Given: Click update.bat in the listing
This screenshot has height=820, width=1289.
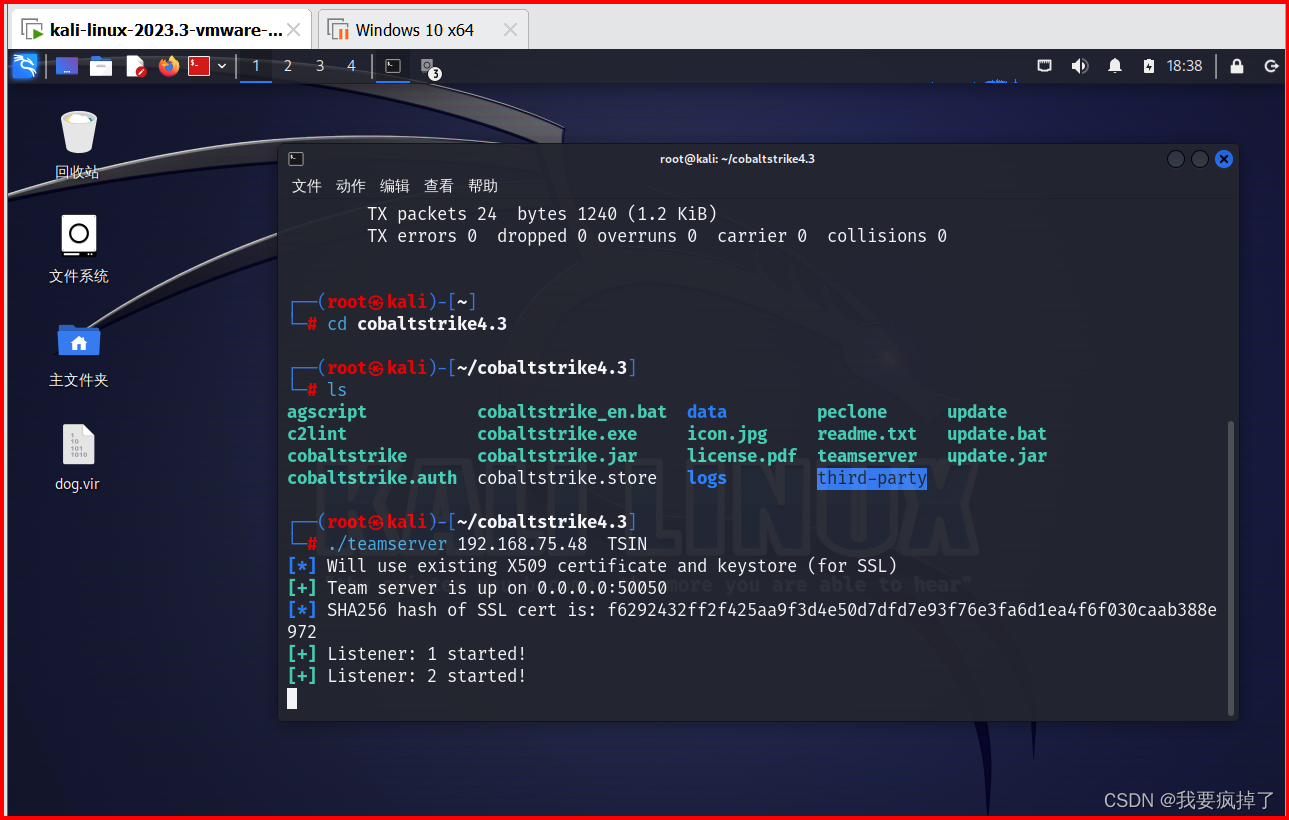Looking at the screenshot, I should [997, 434].
